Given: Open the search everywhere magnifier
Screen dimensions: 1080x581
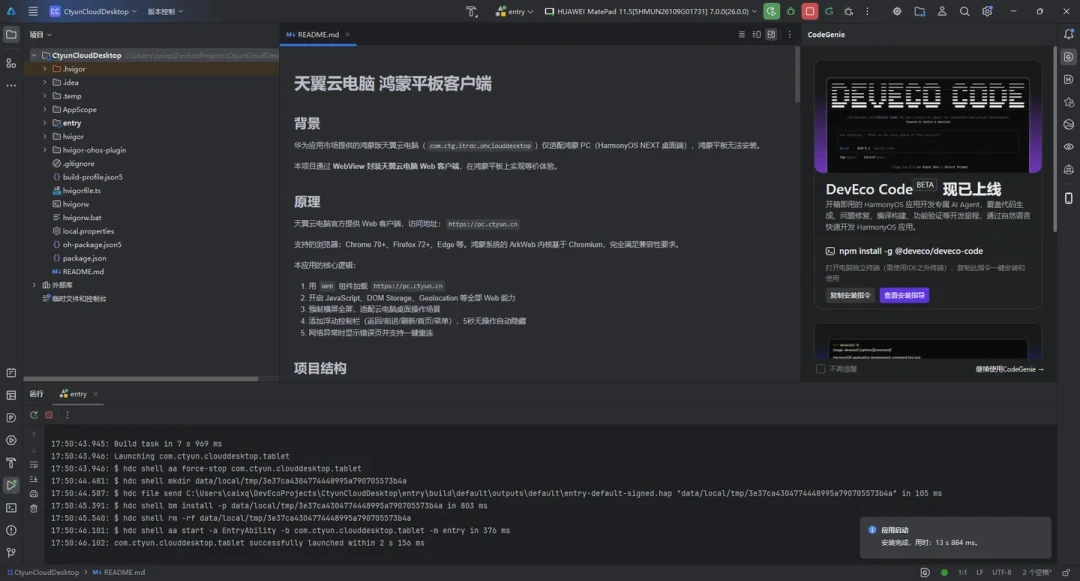Looking at the screenshot, I should (x=964, y=11).
